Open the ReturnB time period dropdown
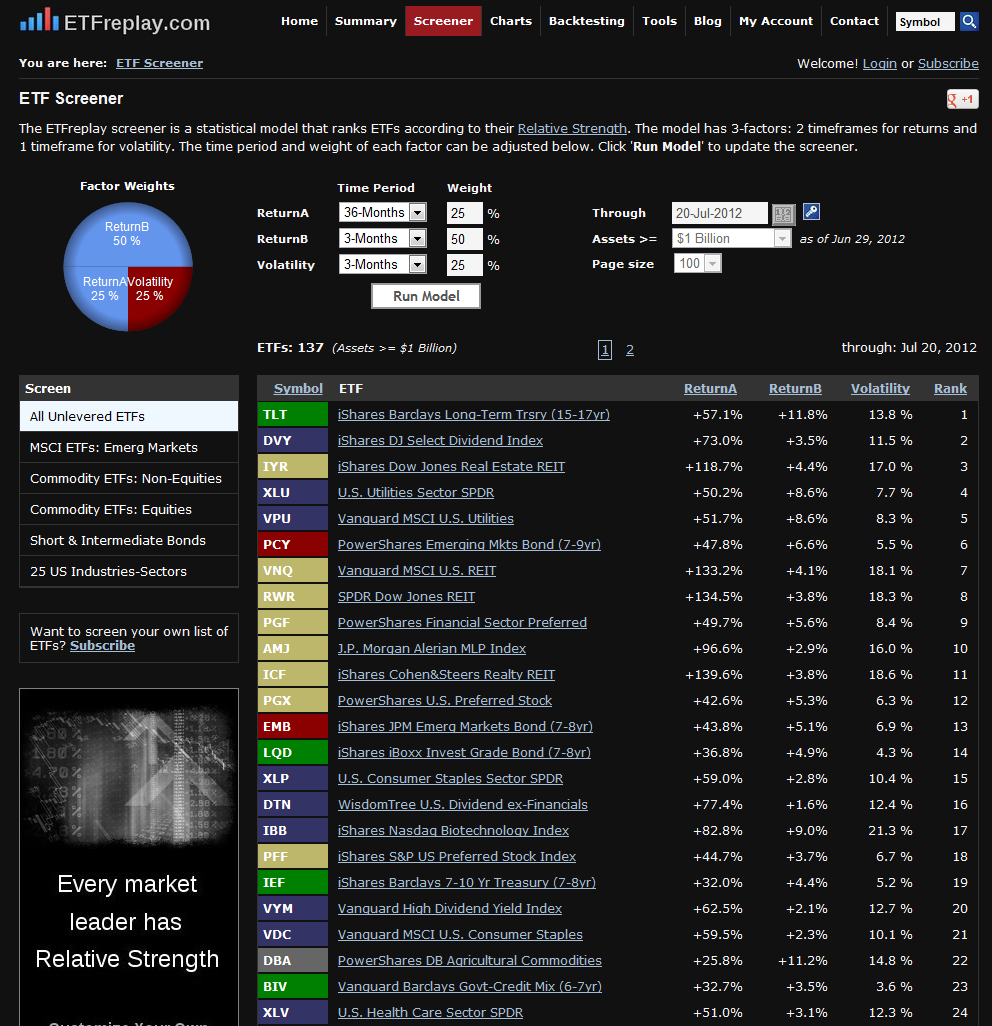The image size is (992, 1026). point(383,239)
